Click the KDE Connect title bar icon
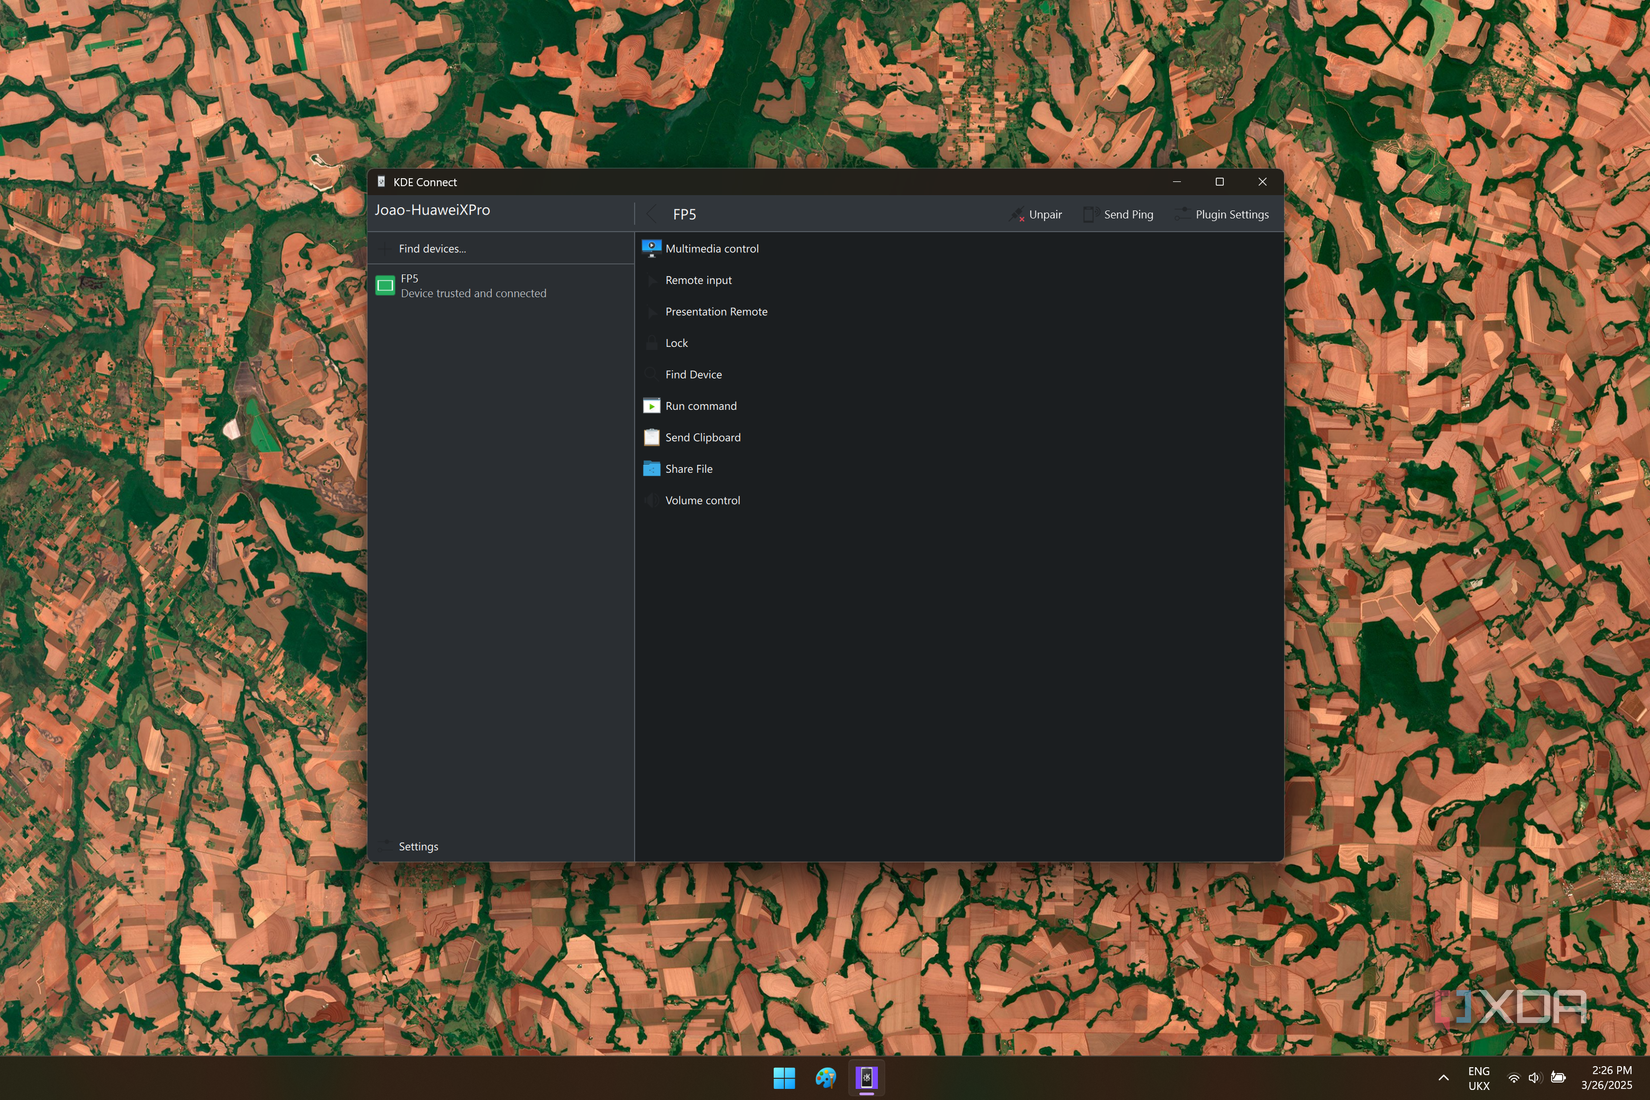 point(381,182)
